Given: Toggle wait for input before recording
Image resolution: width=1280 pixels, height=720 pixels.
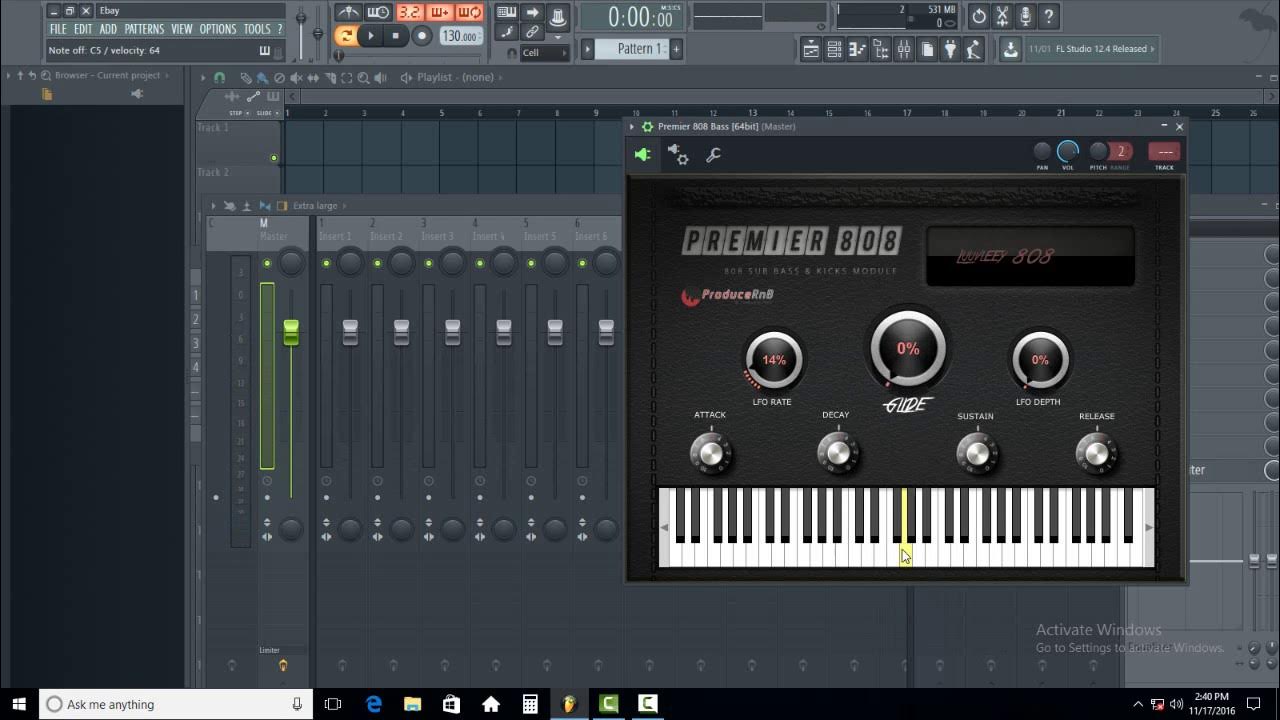Looking at the screenshot, I should (378, 12).
